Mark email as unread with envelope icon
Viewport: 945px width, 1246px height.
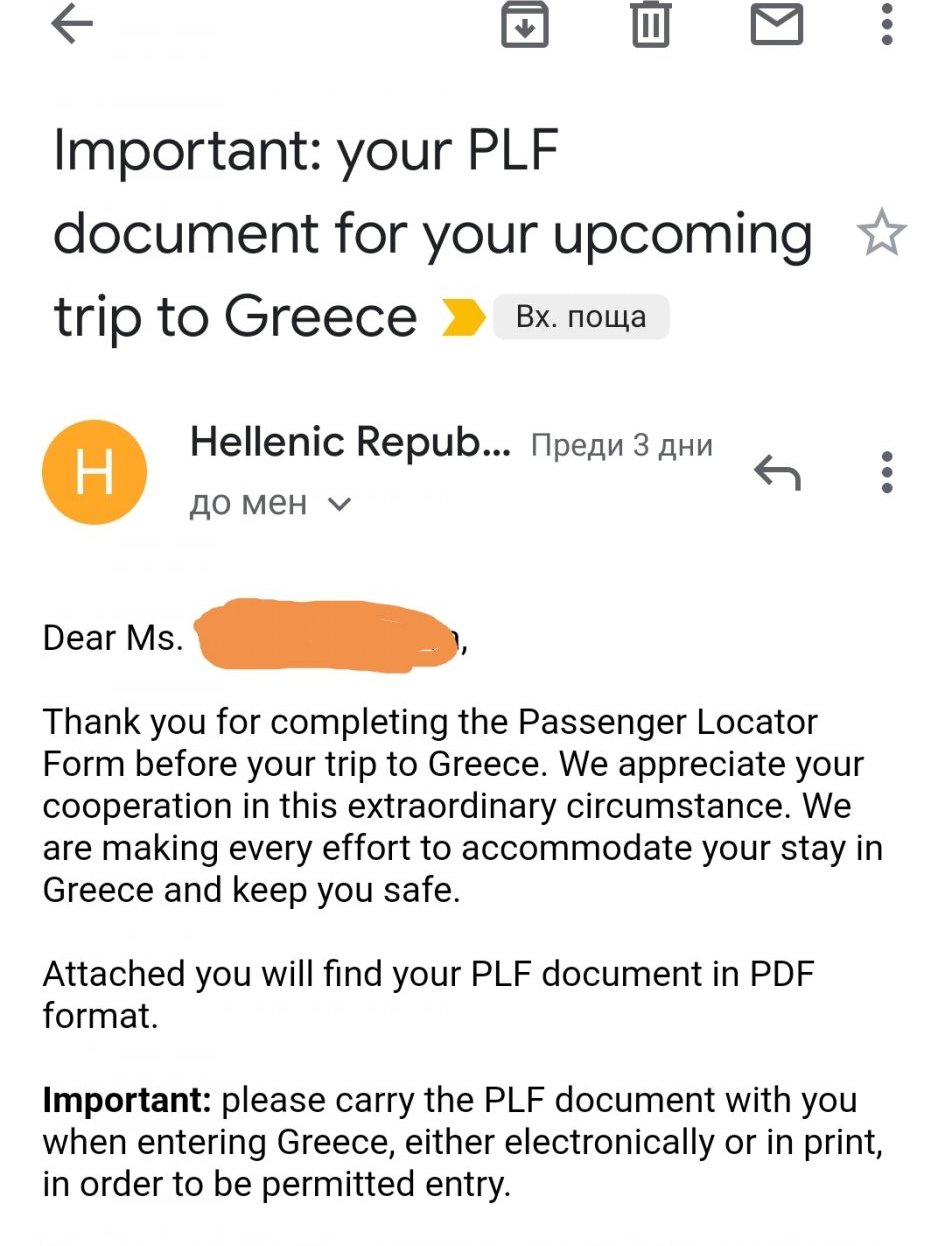point(777,24)
